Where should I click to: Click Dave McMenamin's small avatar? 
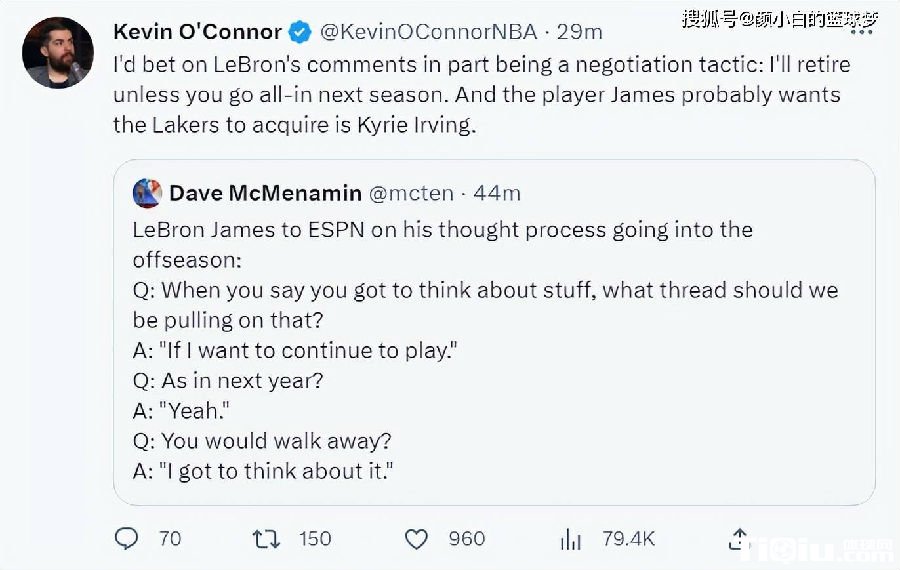[x=147, y=193]
